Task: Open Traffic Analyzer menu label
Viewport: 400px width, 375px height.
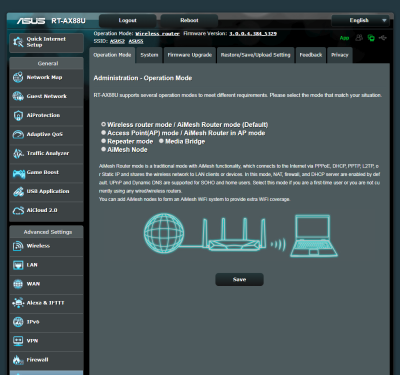Action: (x=48, y=153)
